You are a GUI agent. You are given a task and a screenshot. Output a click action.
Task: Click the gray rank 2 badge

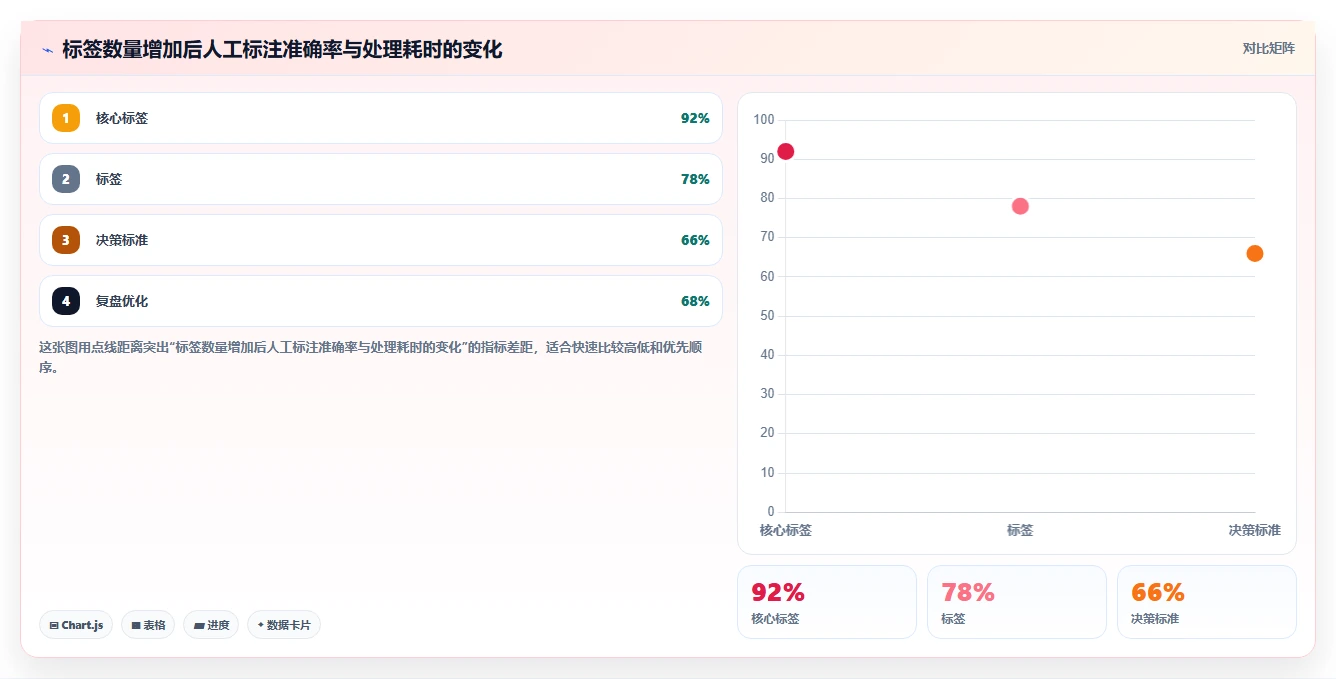[66, 179]
